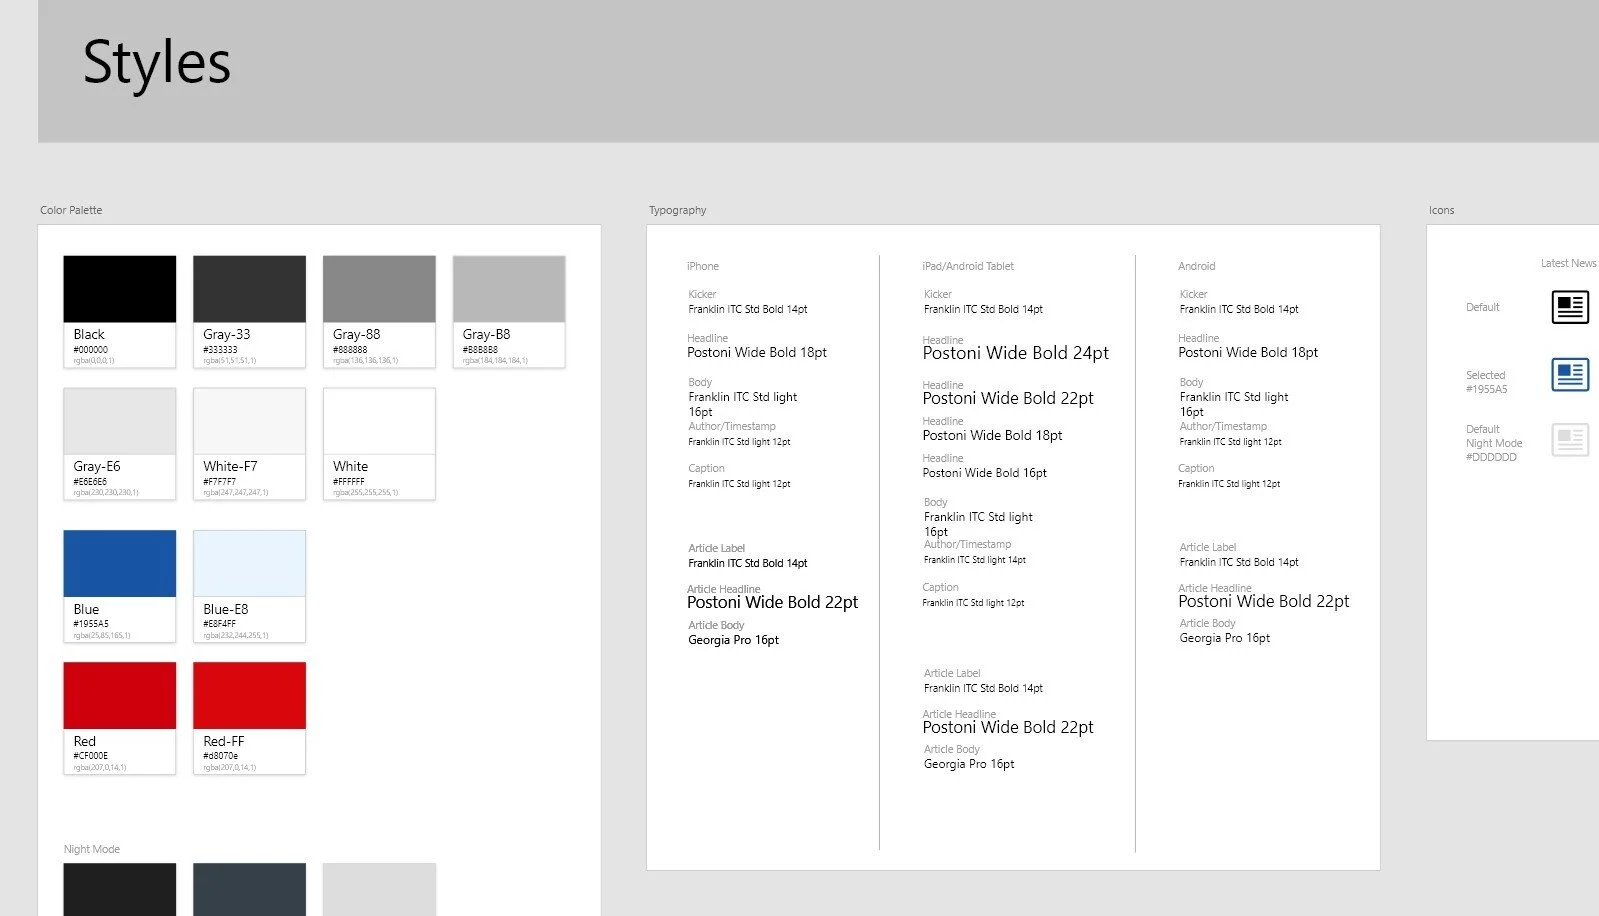1599x916 pixels.
Task: Select the Default Latest News icon
Action: click(x=1570, y=307)
